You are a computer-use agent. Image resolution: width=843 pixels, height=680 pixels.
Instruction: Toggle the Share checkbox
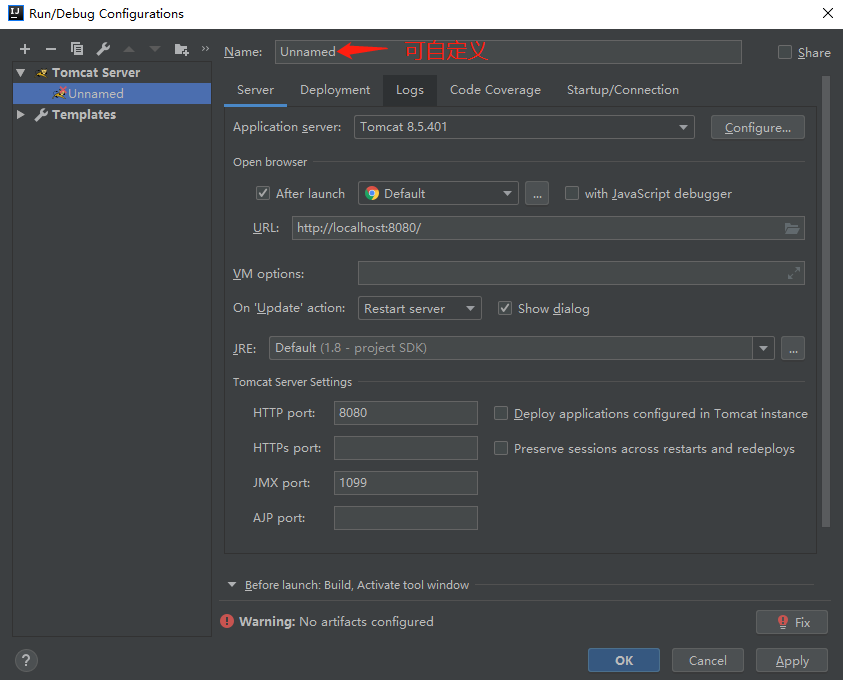785,52
